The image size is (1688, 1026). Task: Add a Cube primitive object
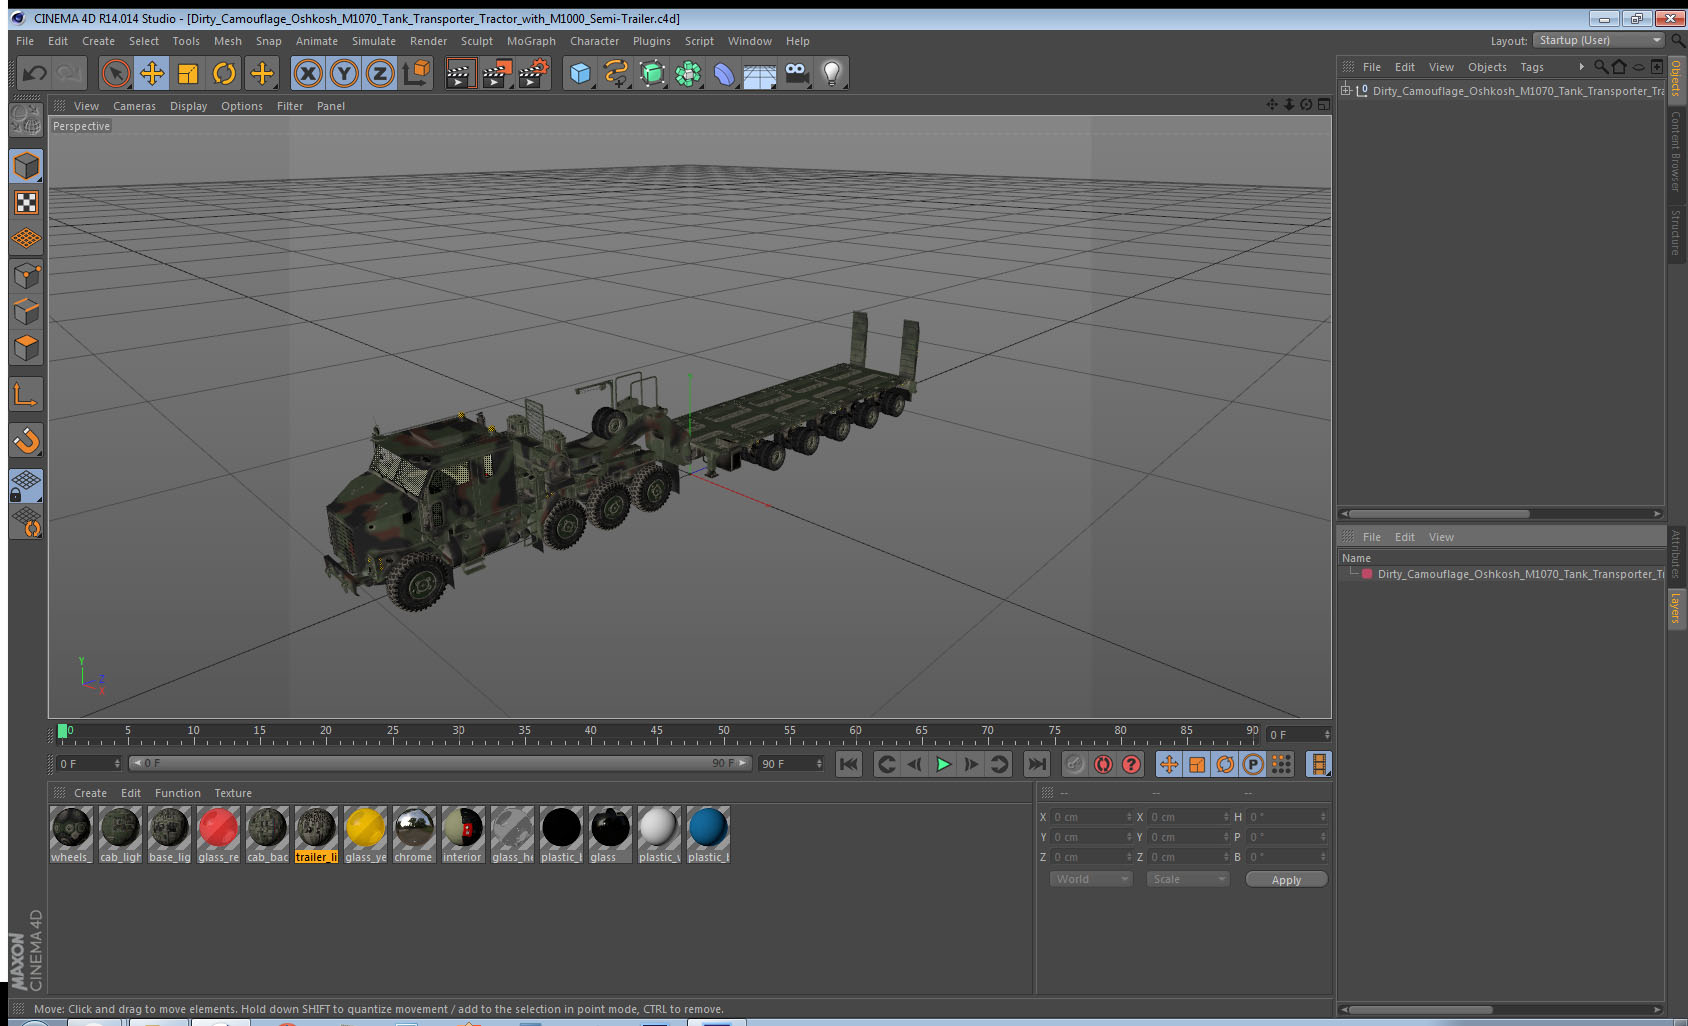click(580, 73)
